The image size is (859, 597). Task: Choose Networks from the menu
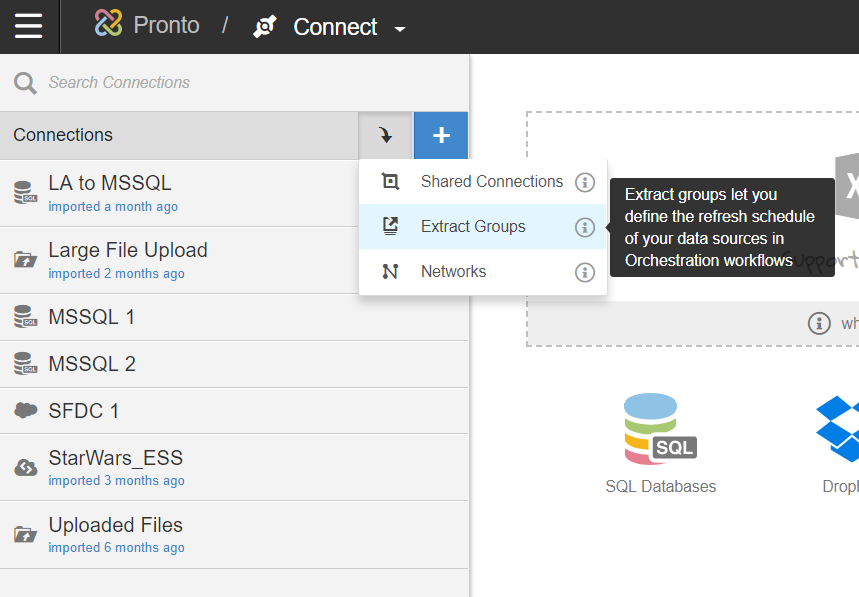pyautogui.click(x=453, y=272)
